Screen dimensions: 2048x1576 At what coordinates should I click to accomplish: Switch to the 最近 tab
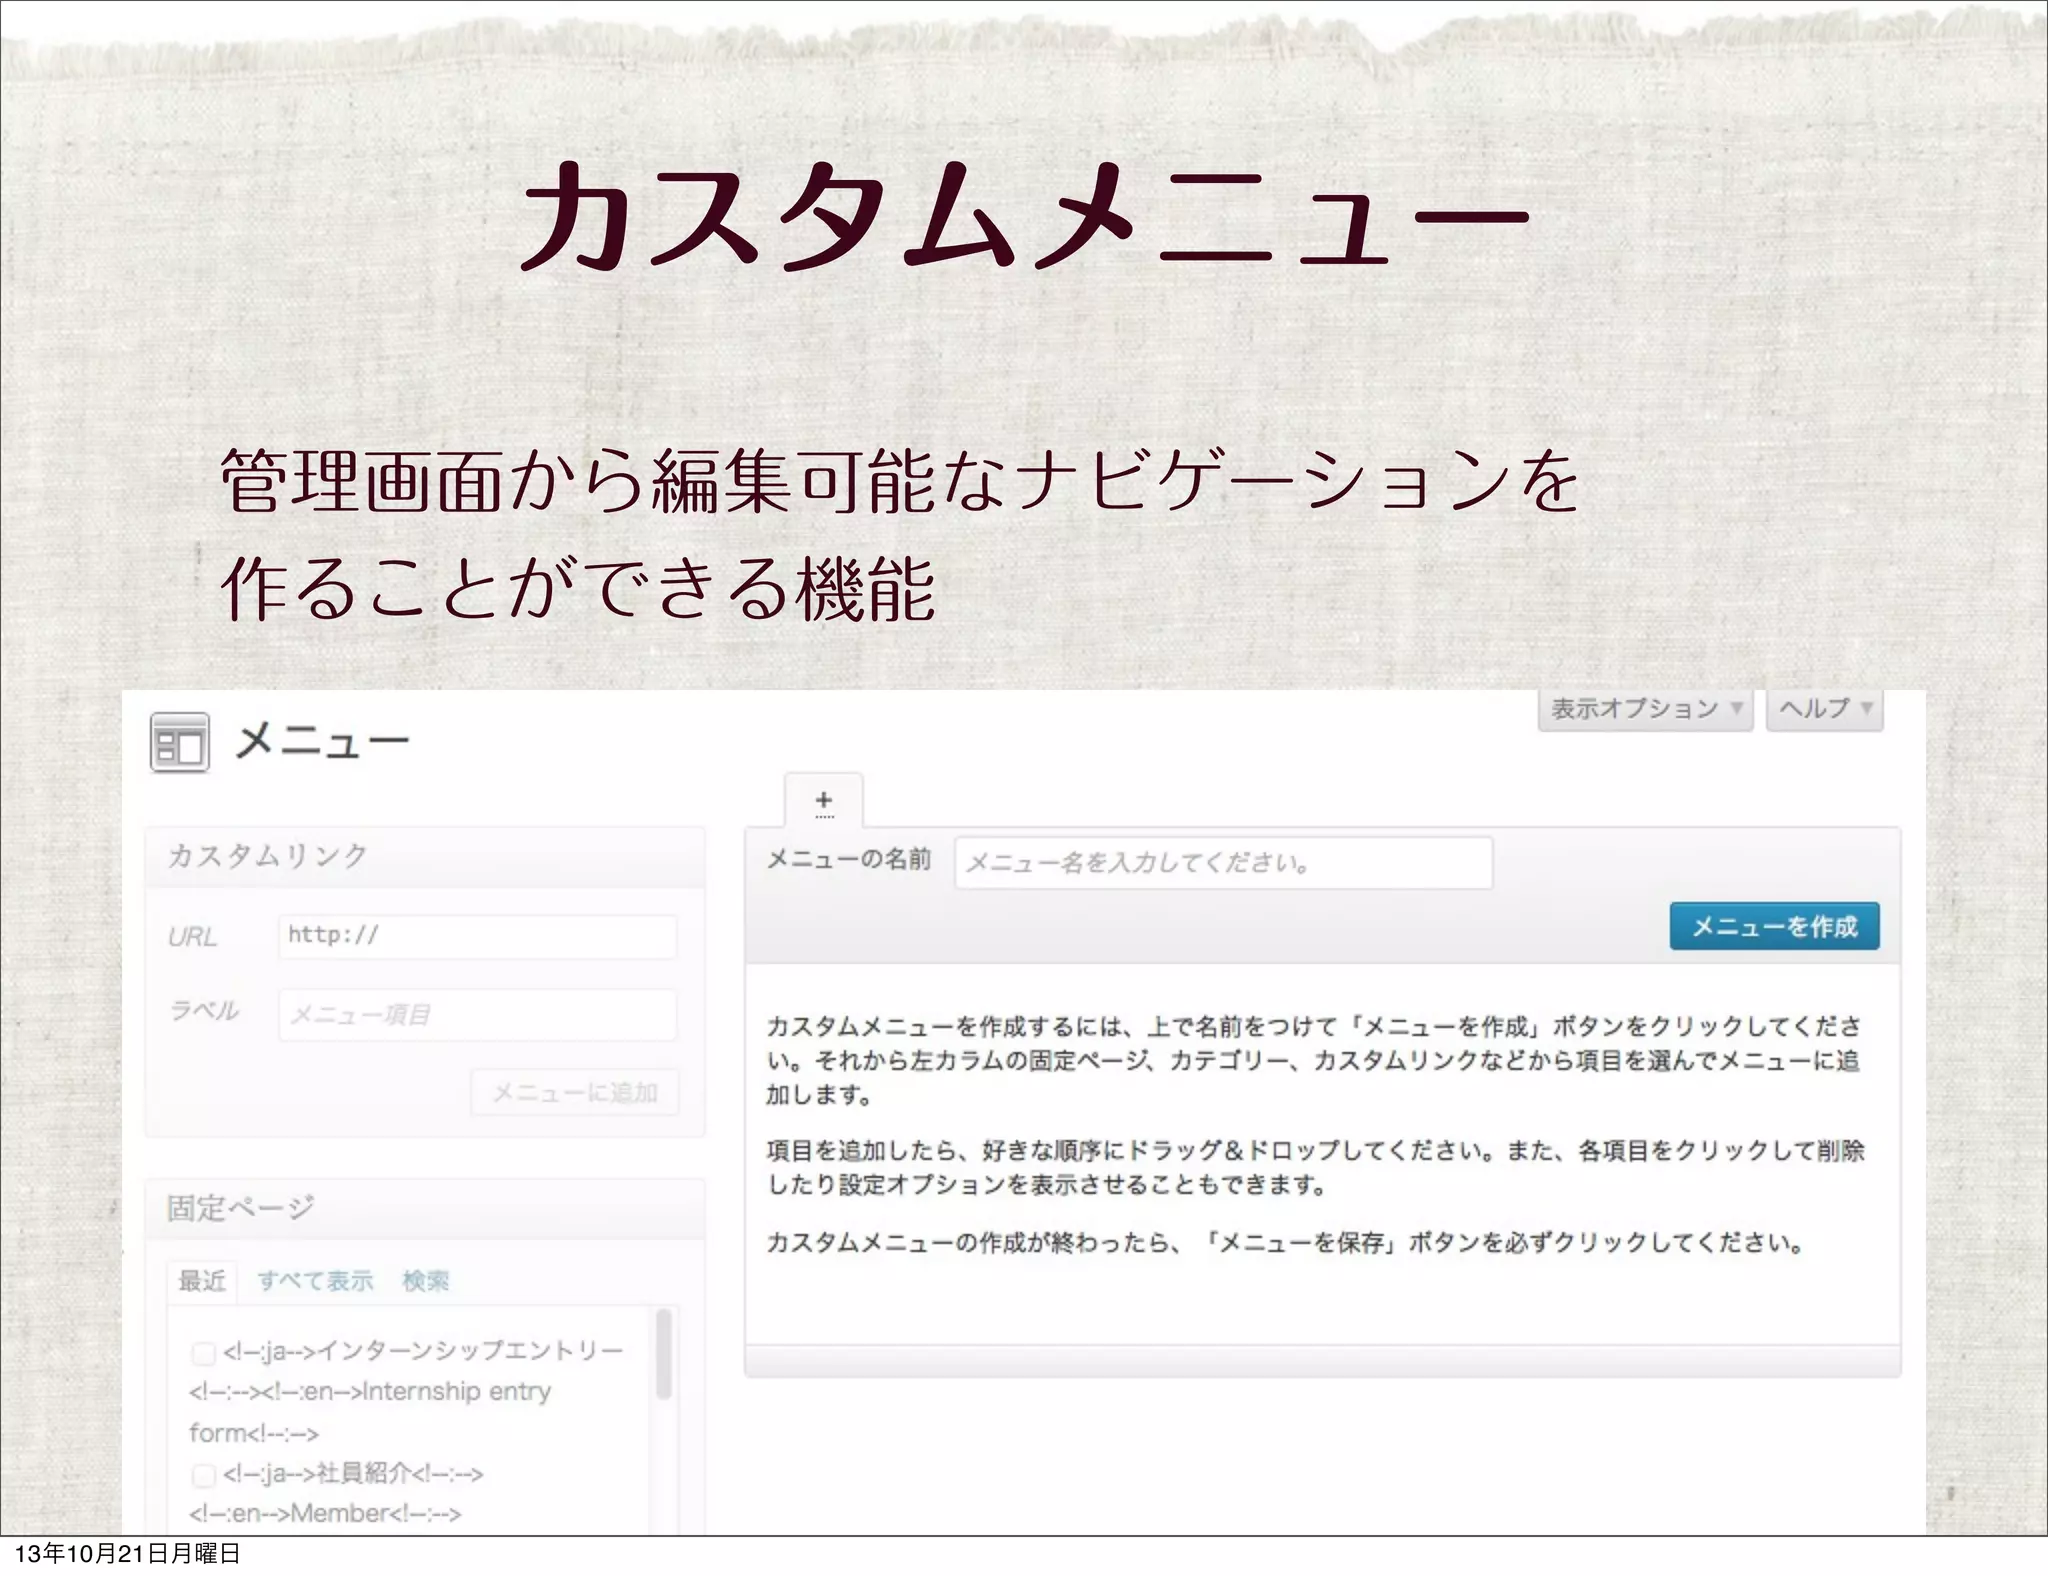click(202, 1281)
